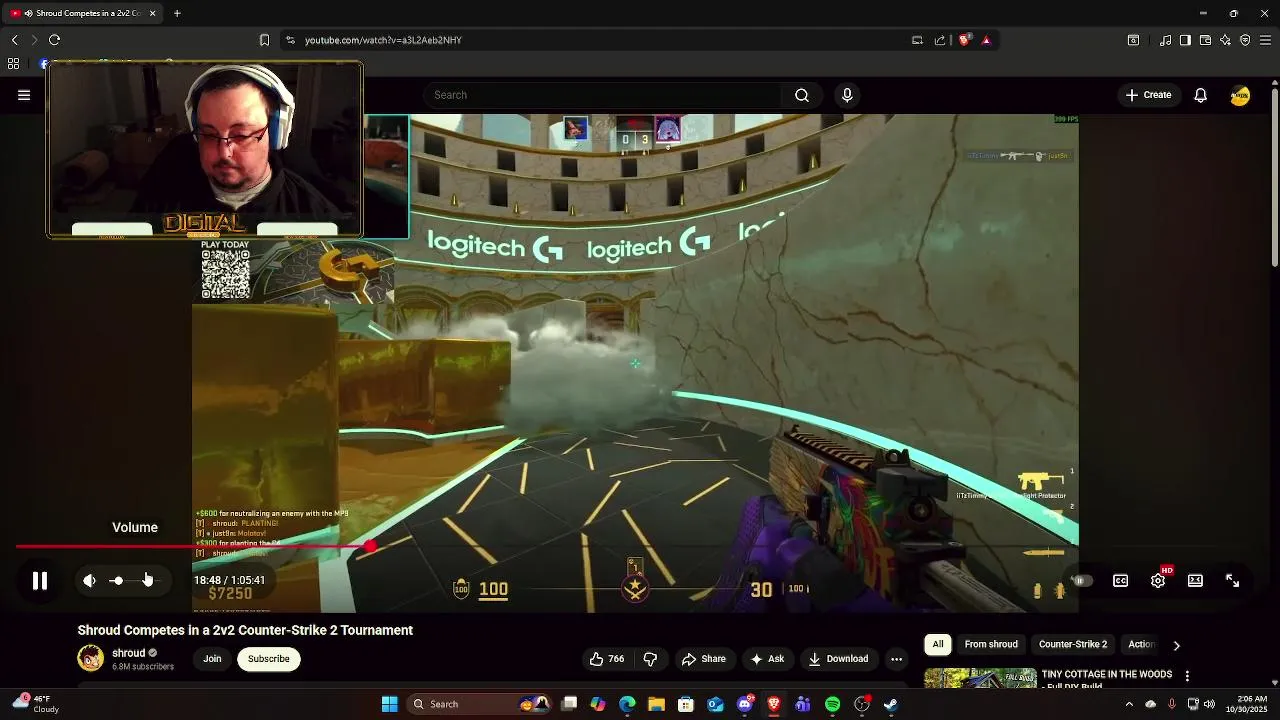Open the Brave main menu
The height and width of the screenshot is (720, 1280).
coord(1266,40)
